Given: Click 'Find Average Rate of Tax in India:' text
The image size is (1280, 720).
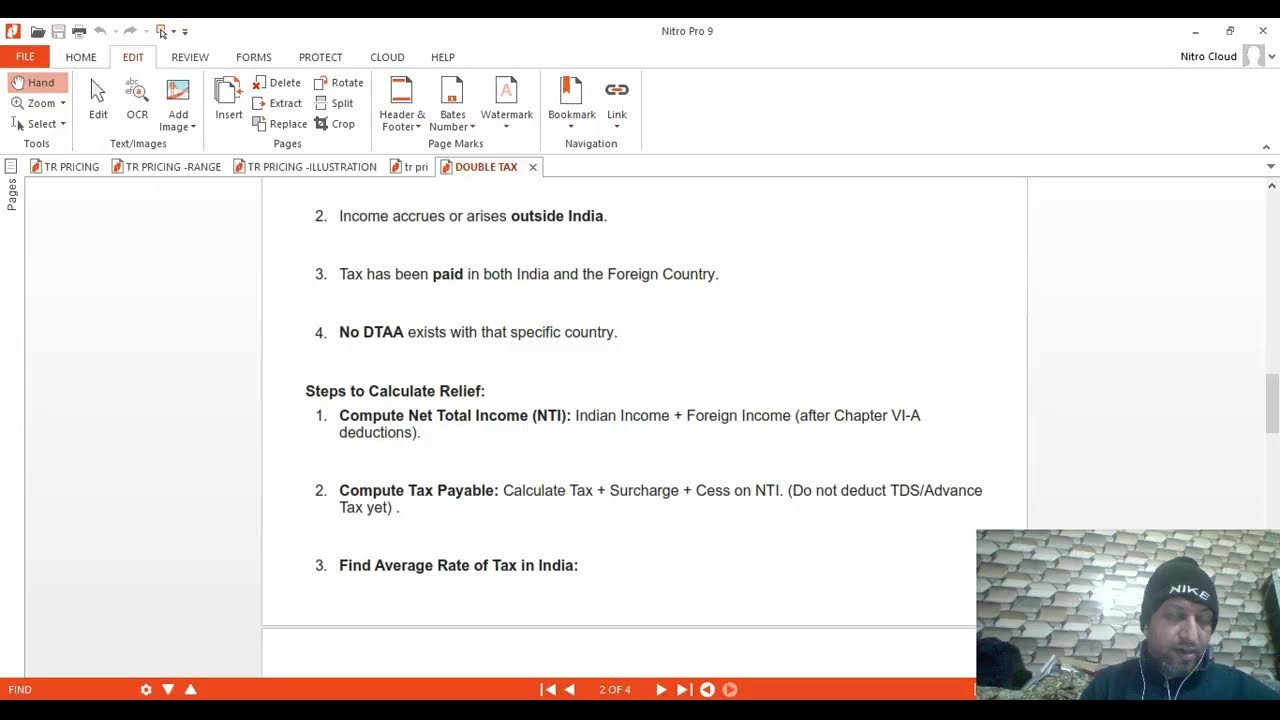Looking at the screenshot, I should pos(458,565).
